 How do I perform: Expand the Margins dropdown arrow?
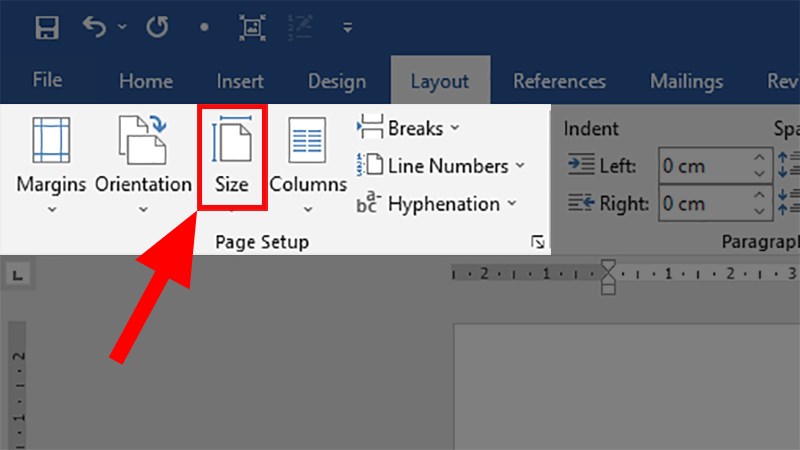click(52, 209)
